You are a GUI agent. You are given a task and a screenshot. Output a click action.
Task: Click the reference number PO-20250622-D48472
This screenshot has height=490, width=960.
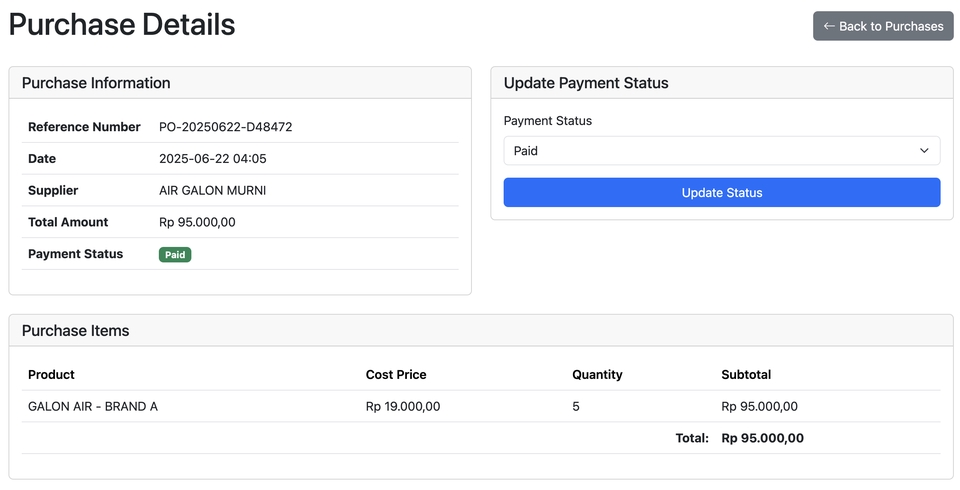pos(225,127)
